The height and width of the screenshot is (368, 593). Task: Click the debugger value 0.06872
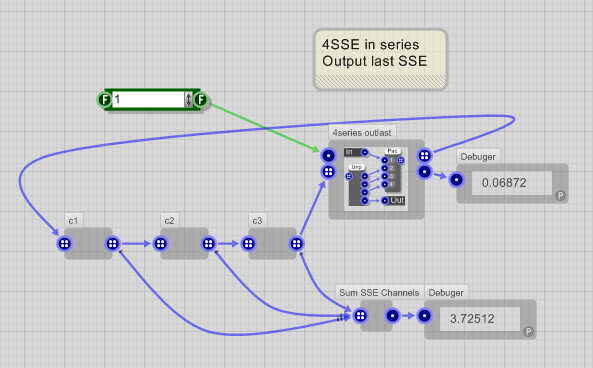[x=504, y=183]
